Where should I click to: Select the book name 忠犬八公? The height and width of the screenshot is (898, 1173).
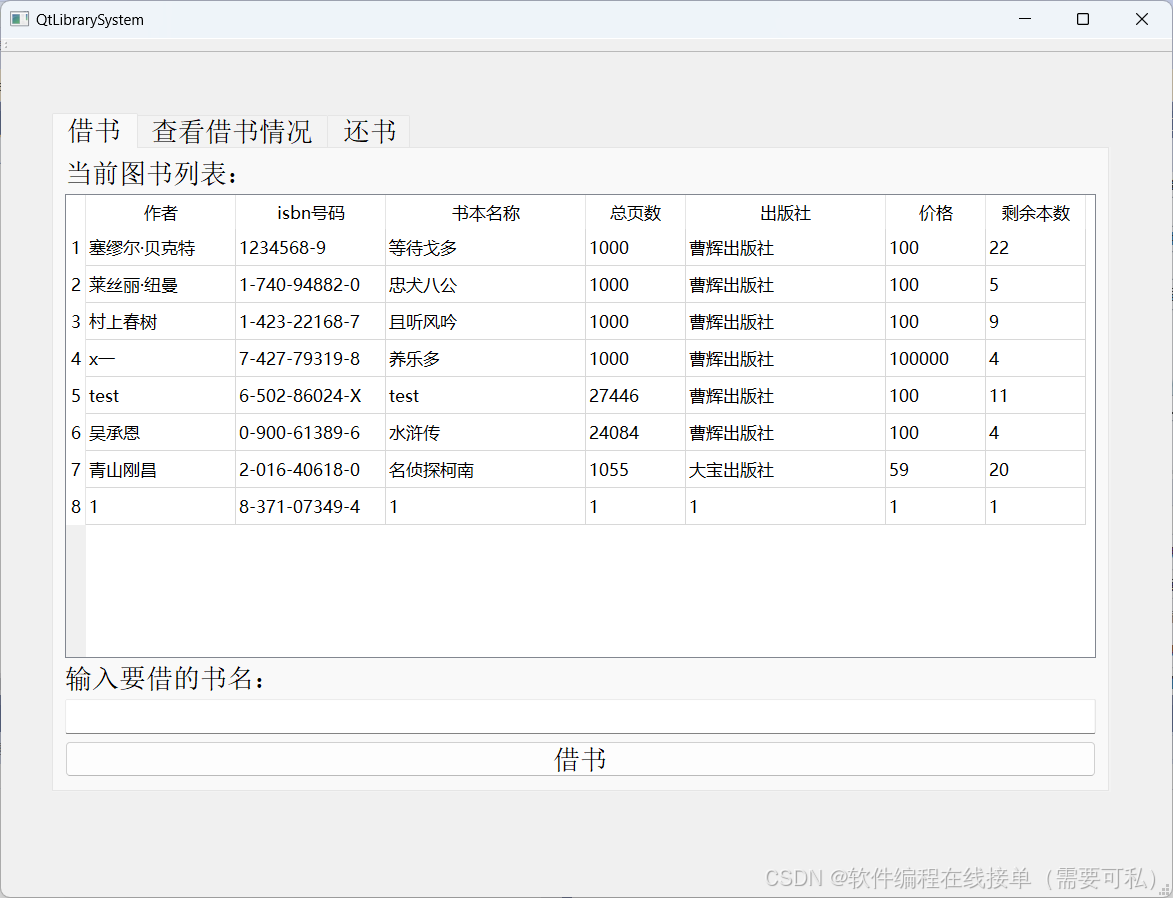point(486,284)
